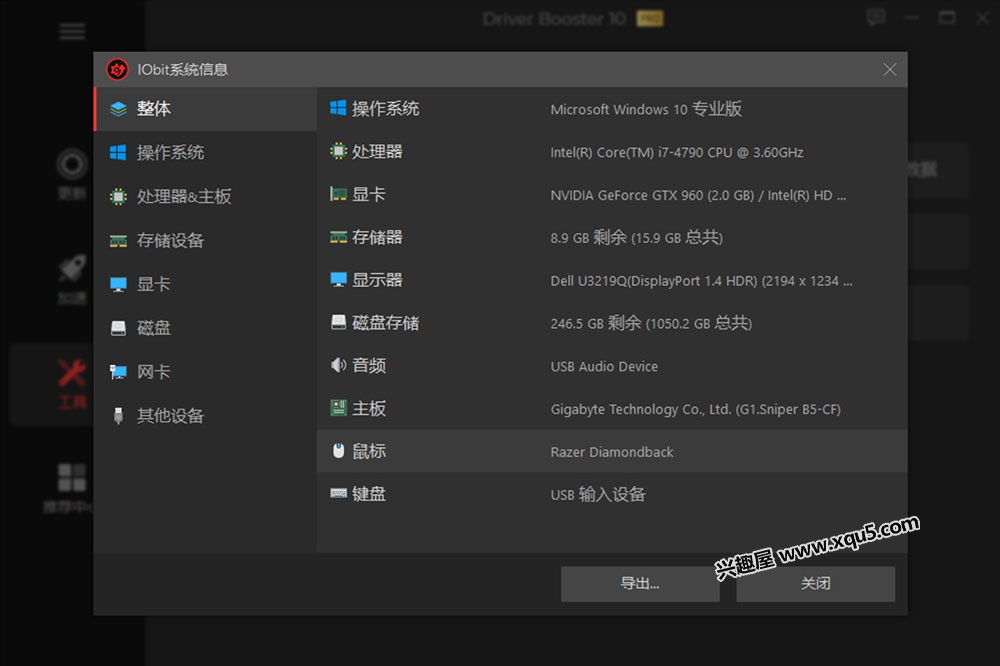Click the speaker icon in the 音频 row
Screen dimensions: 1000x666
338,365
